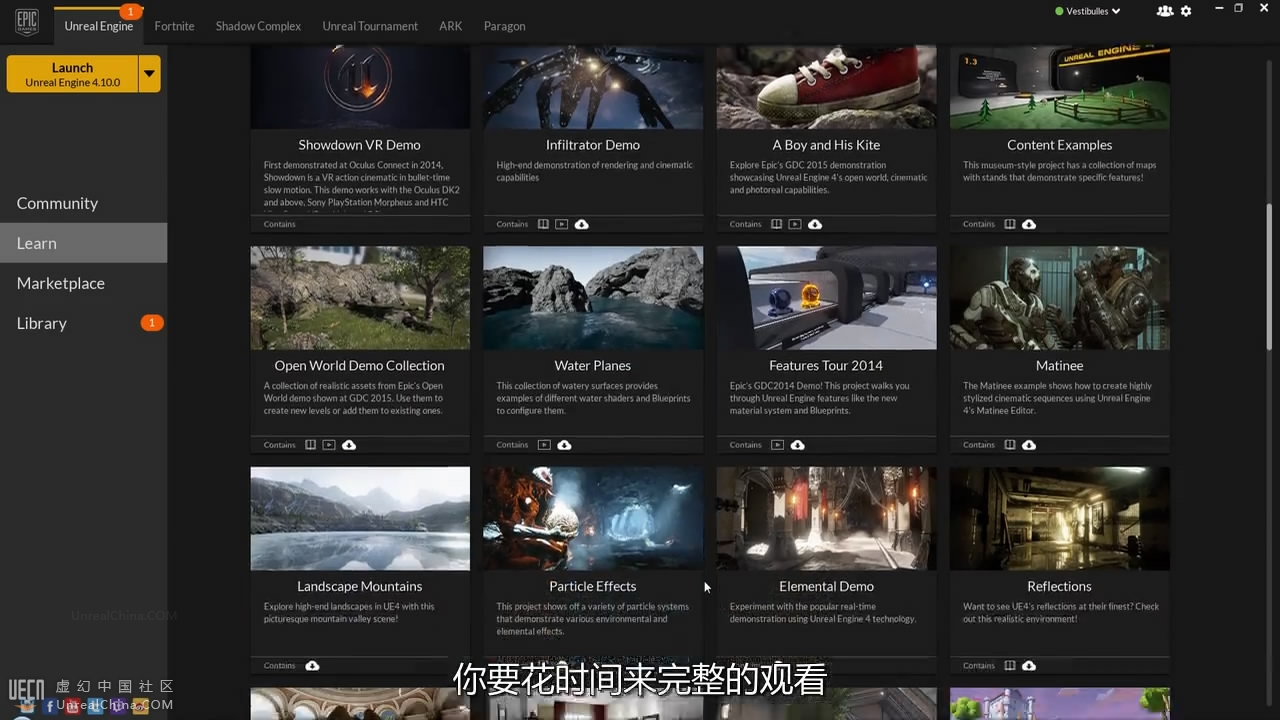Open documentation icon on Reflections card
Image resolution: width=1280 pixels, height=720 pixels.
click(1010, 666)
